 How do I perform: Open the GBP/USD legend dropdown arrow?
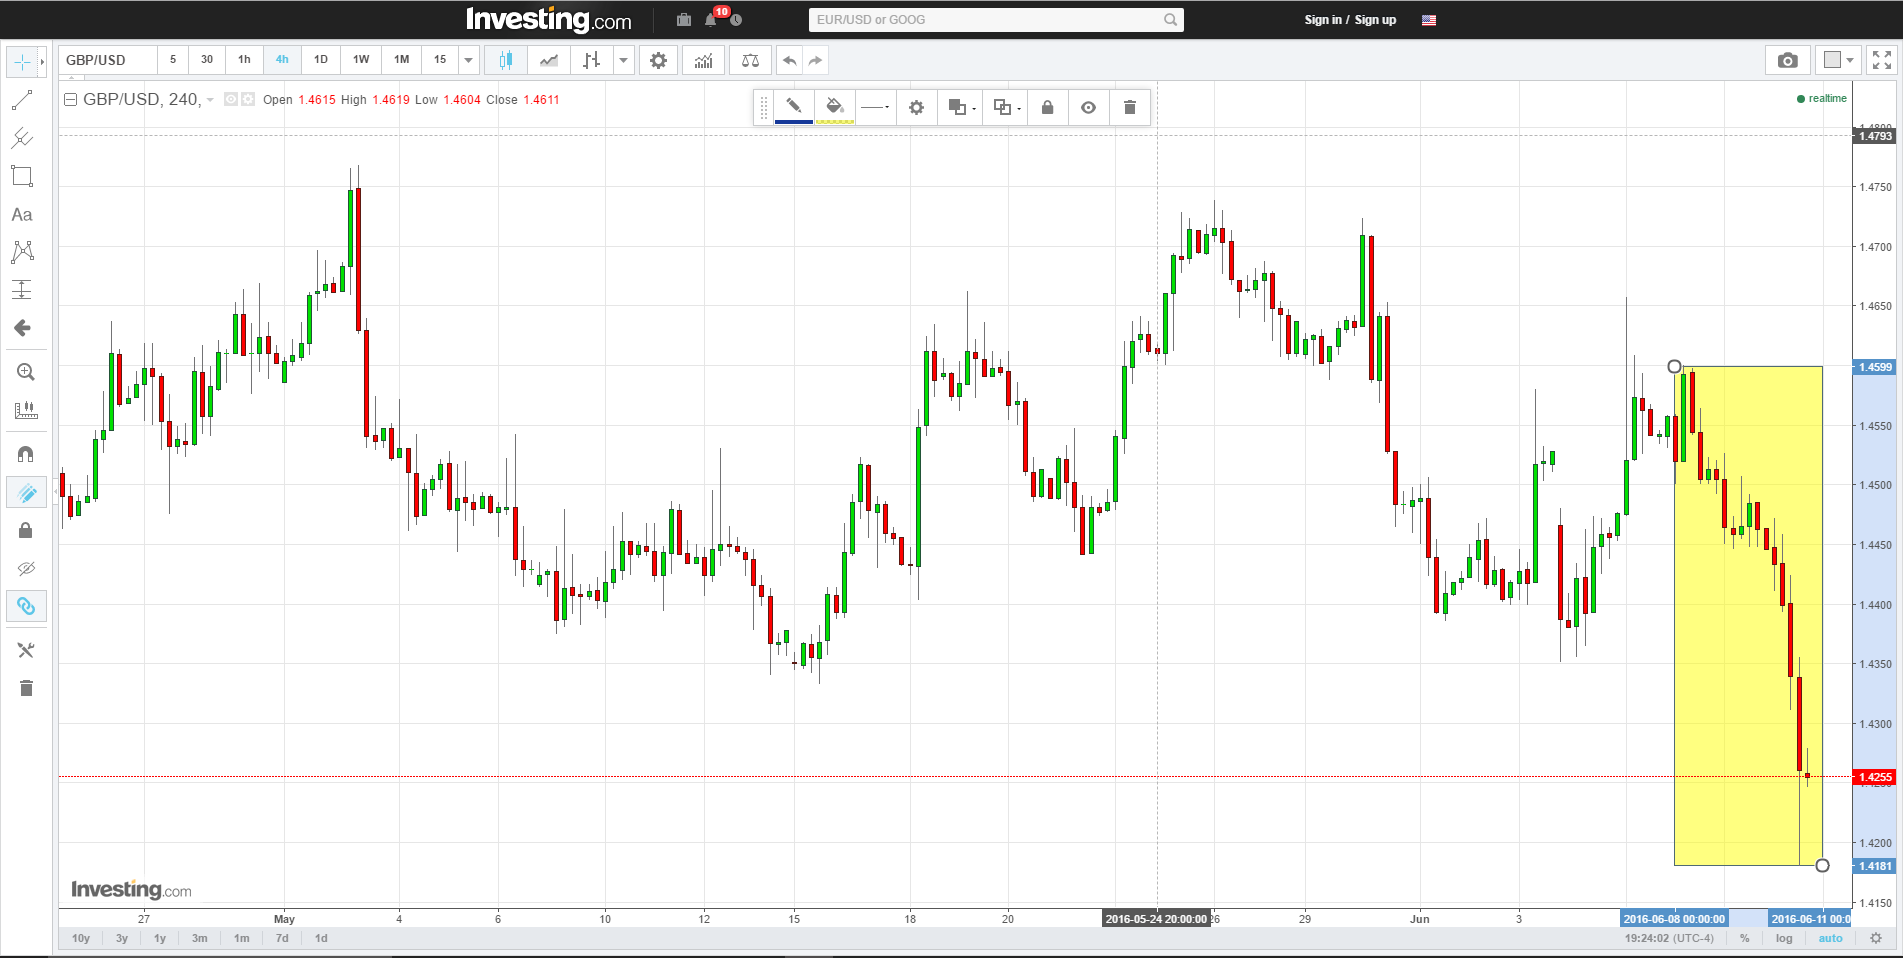tap(210, 100)
